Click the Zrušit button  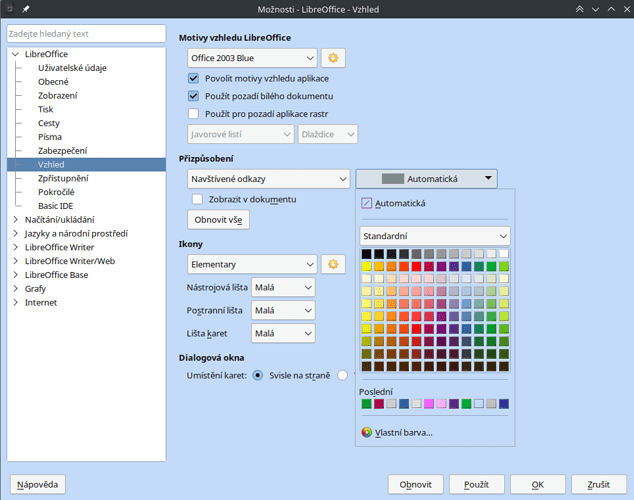(x=599, y=484)
